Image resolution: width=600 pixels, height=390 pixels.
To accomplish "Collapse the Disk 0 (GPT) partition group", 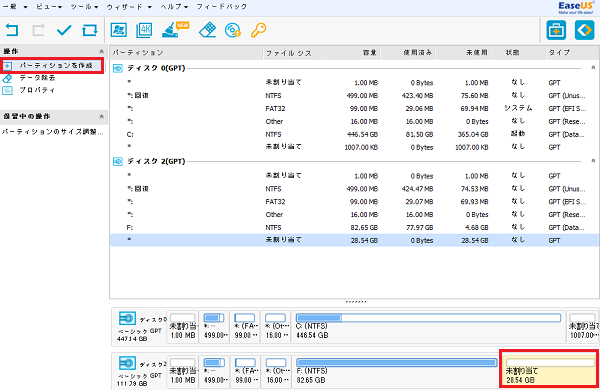I will click(593, 68).
